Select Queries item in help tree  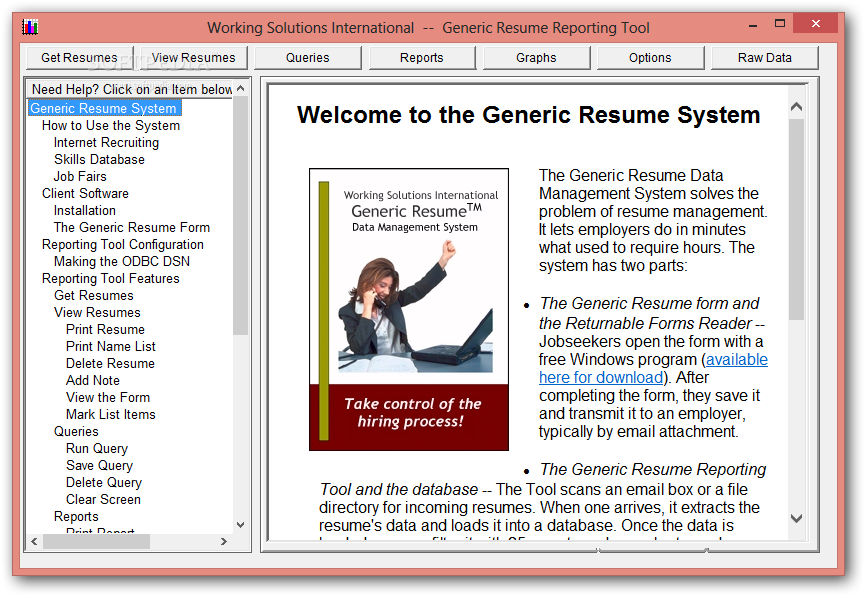[x=76, y=432]
